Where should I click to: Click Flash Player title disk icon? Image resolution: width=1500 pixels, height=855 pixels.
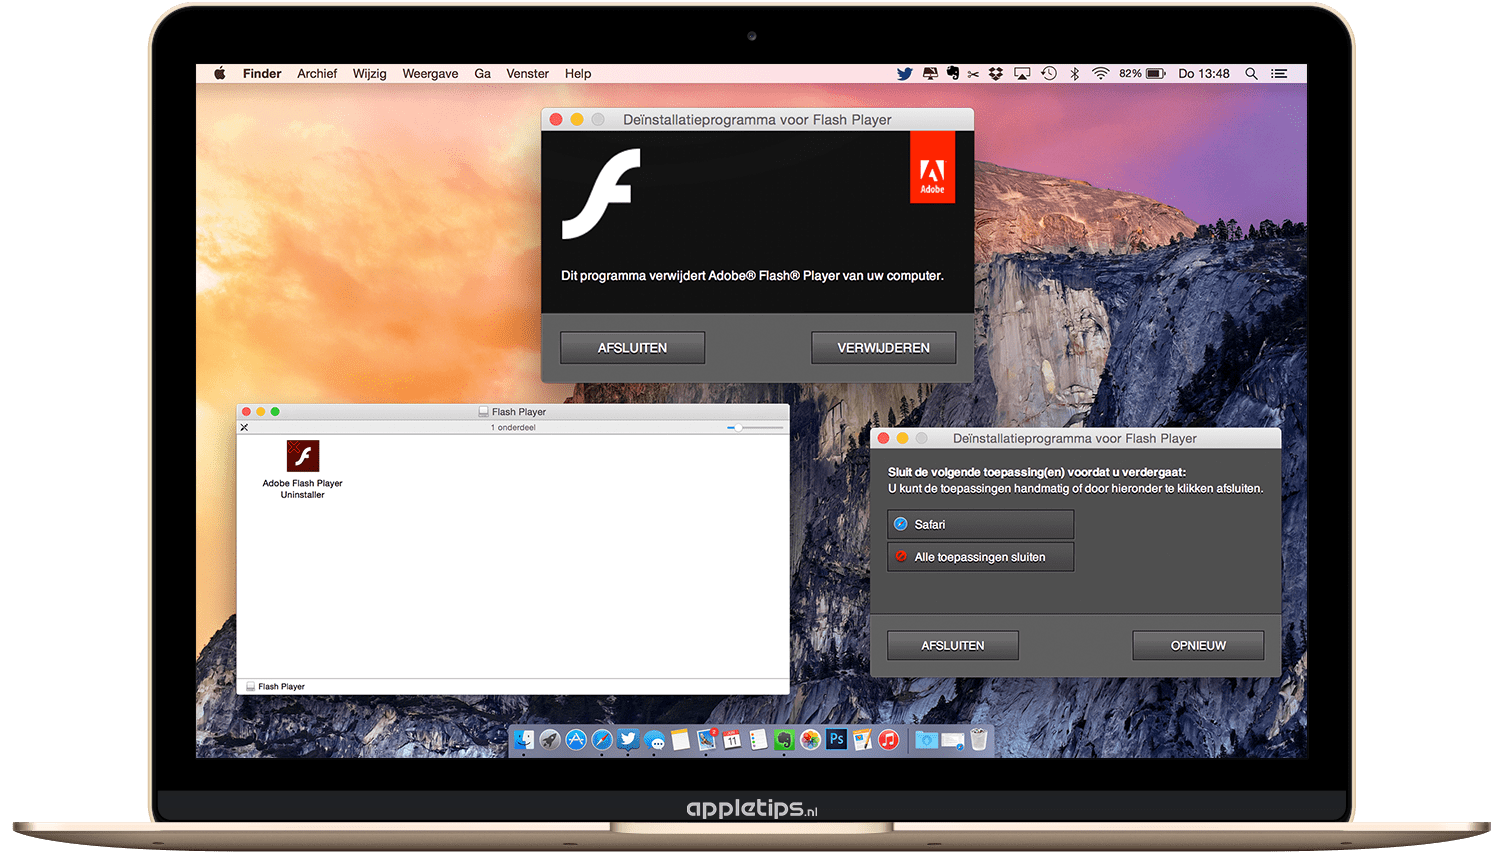pos(484,411)
